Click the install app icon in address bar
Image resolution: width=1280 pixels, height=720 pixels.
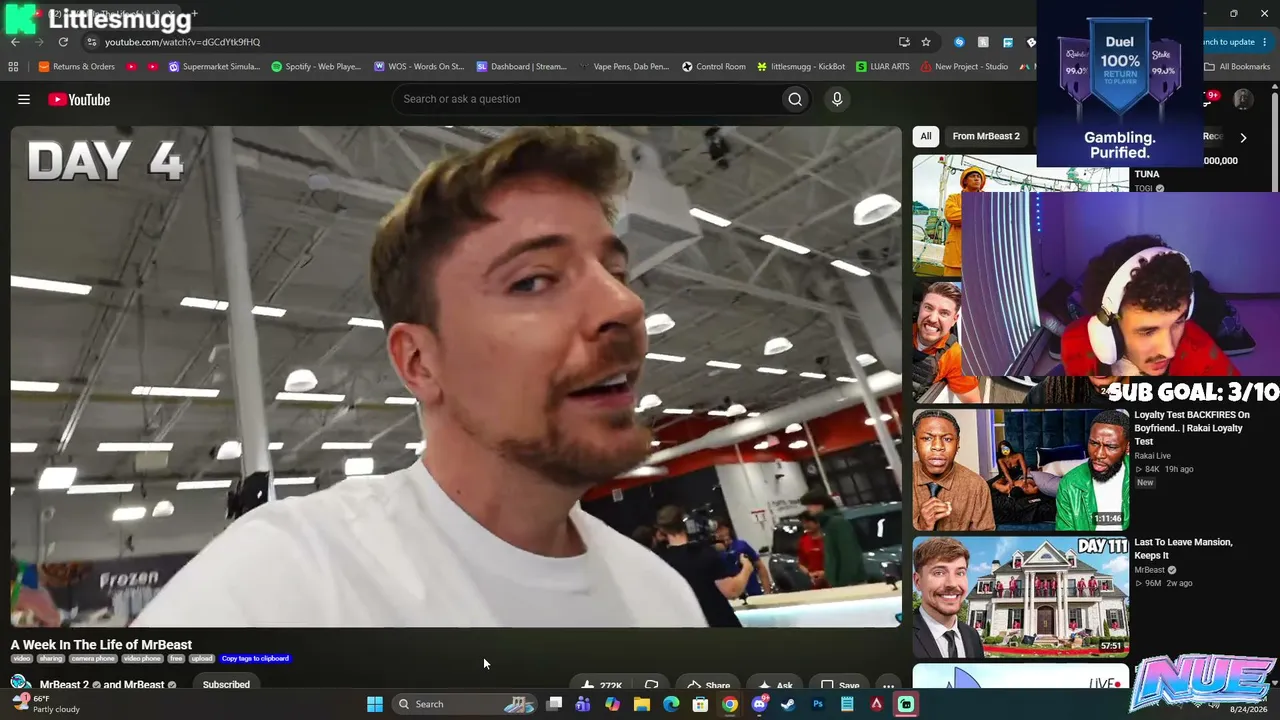pyautogui.click(x=904, y=42)
